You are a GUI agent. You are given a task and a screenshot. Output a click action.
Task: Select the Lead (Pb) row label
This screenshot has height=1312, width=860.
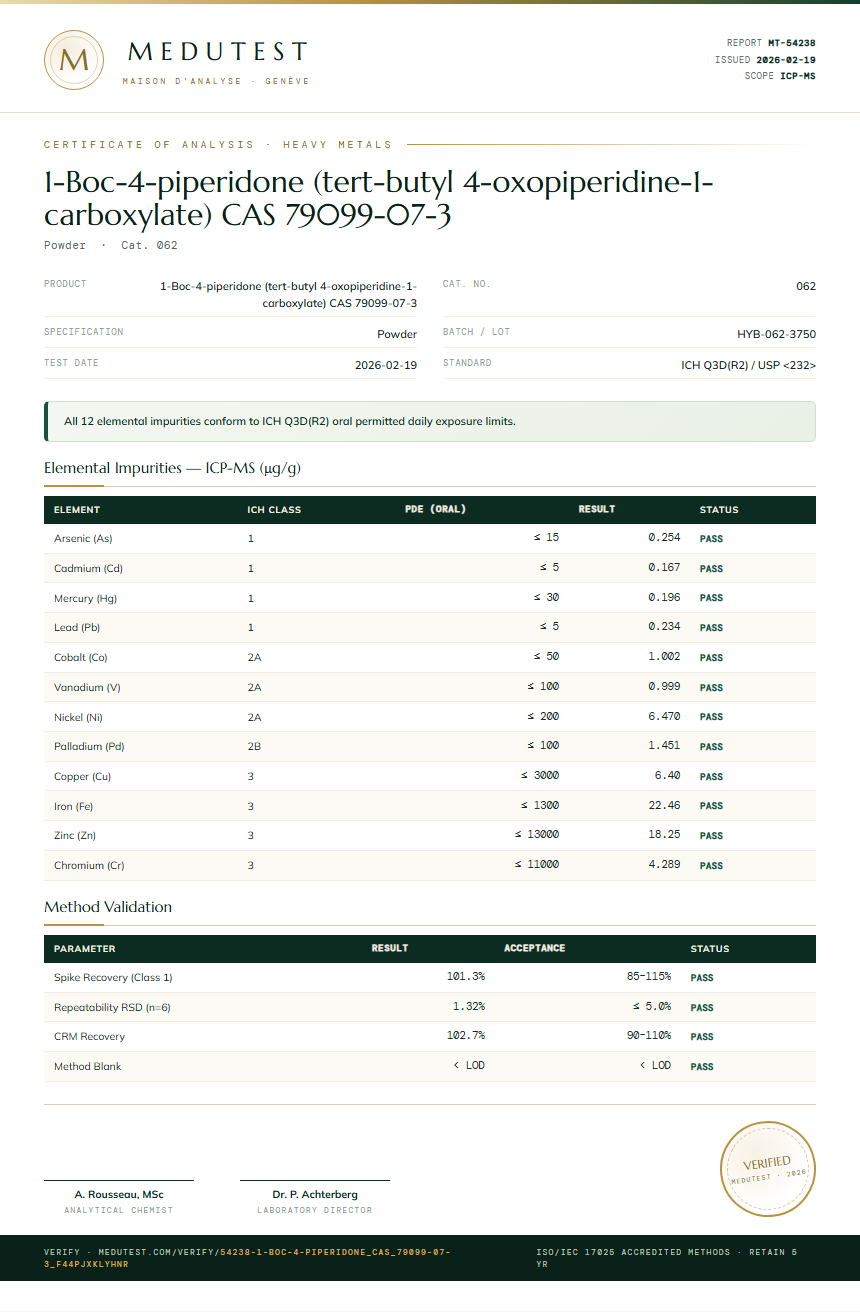pyautogui.click(x=77, y=628)
